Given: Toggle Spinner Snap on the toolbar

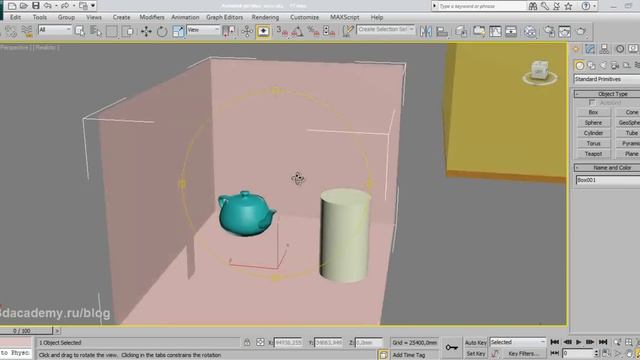Looking at the screenshot, I should (329, 31).
